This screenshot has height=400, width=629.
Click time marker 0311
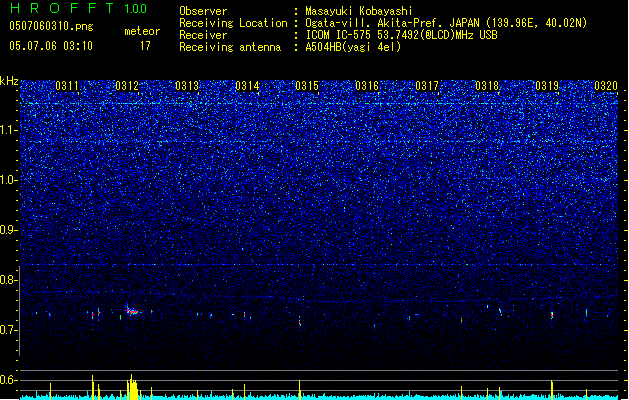click(67, 86)
